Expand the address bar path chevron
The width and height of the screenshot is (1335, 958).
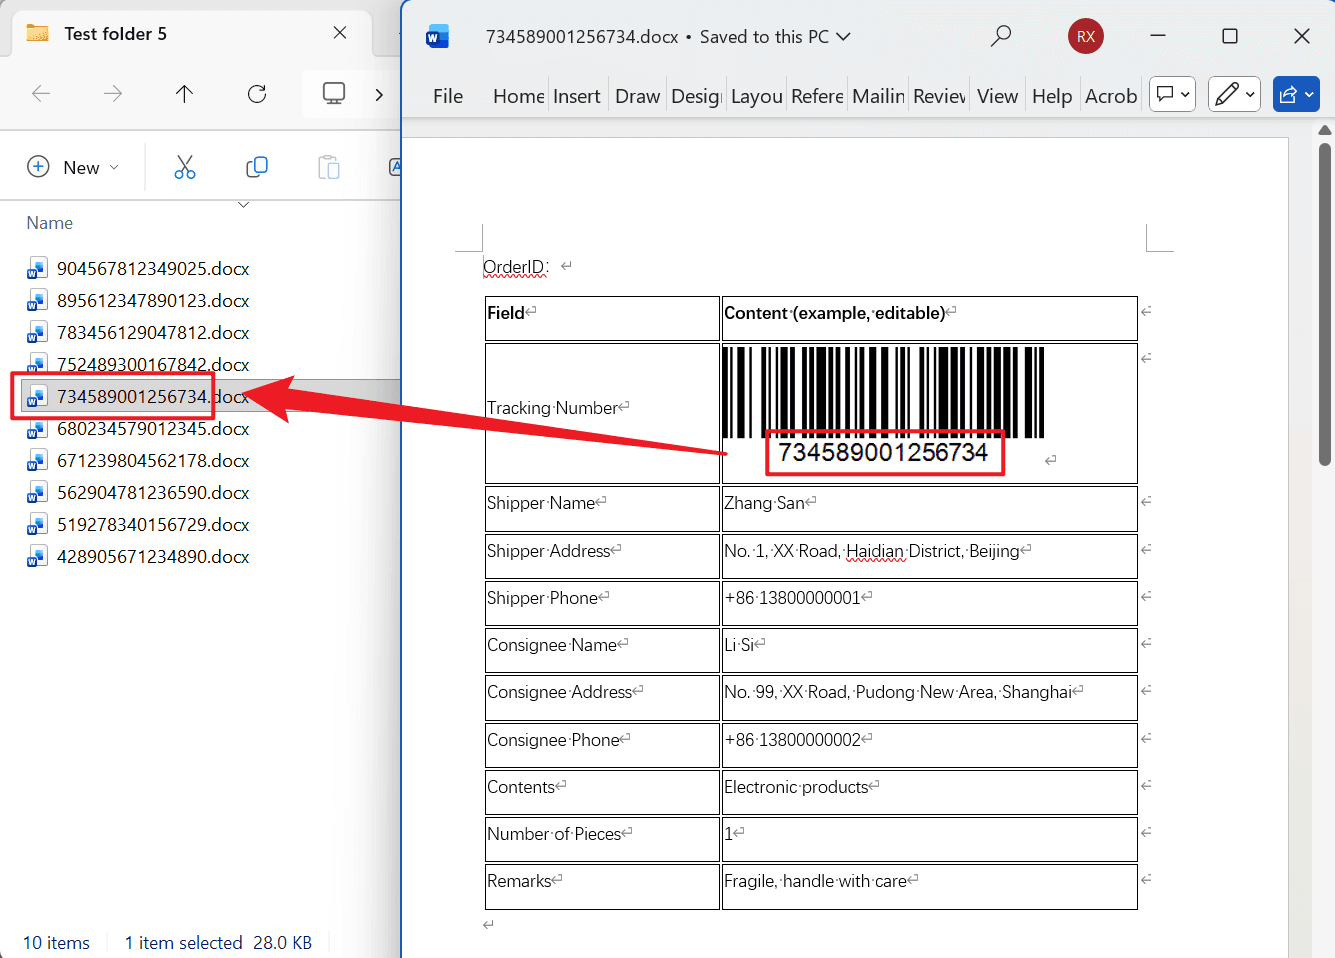[x=379, y=94]
